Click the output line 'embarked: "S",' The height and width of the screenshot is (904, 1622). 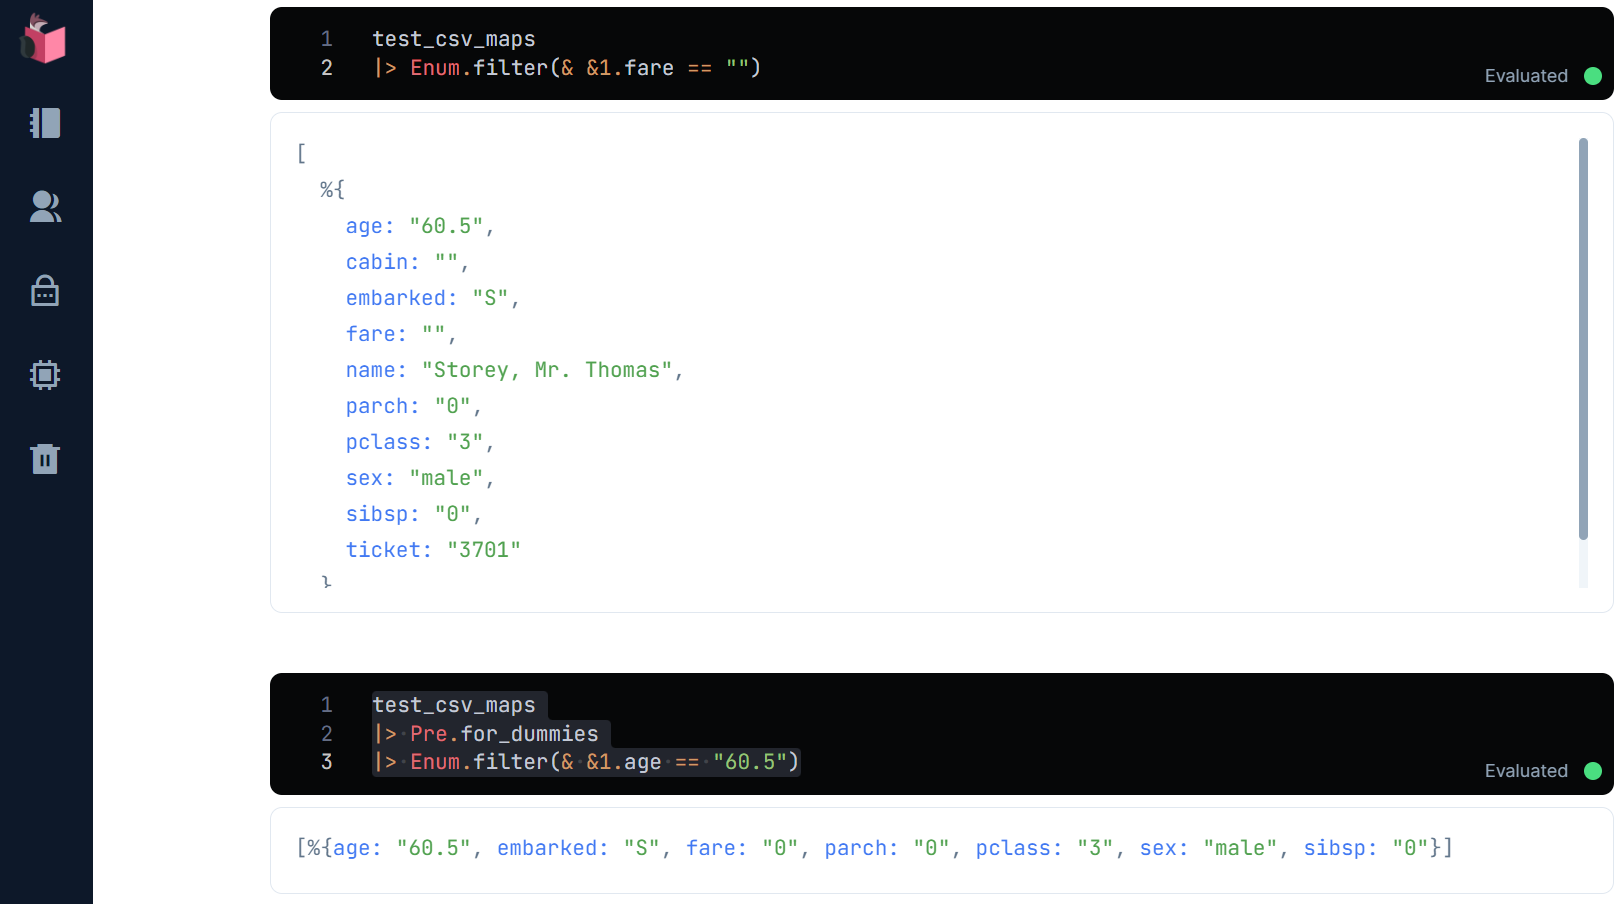click(433, 298)
